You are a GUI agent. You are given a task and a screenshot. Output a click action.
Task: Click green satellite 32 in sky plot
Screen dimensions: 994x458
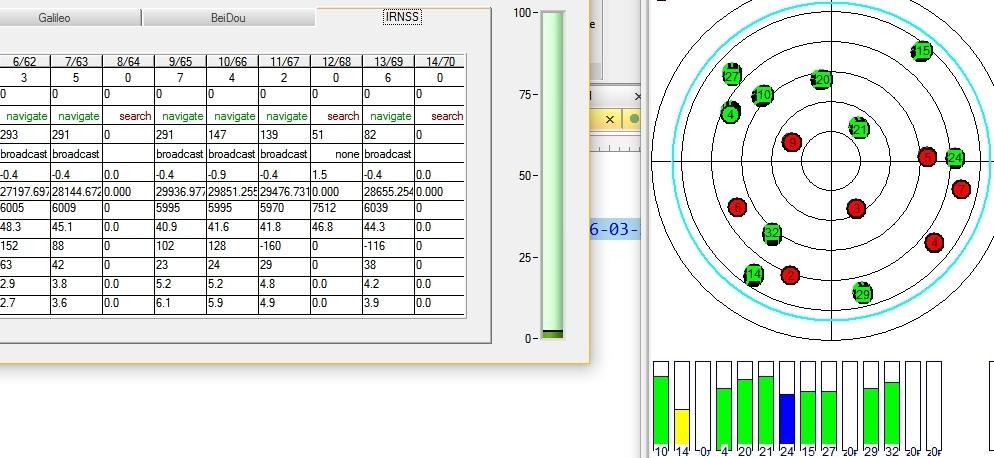pos(771,233)
